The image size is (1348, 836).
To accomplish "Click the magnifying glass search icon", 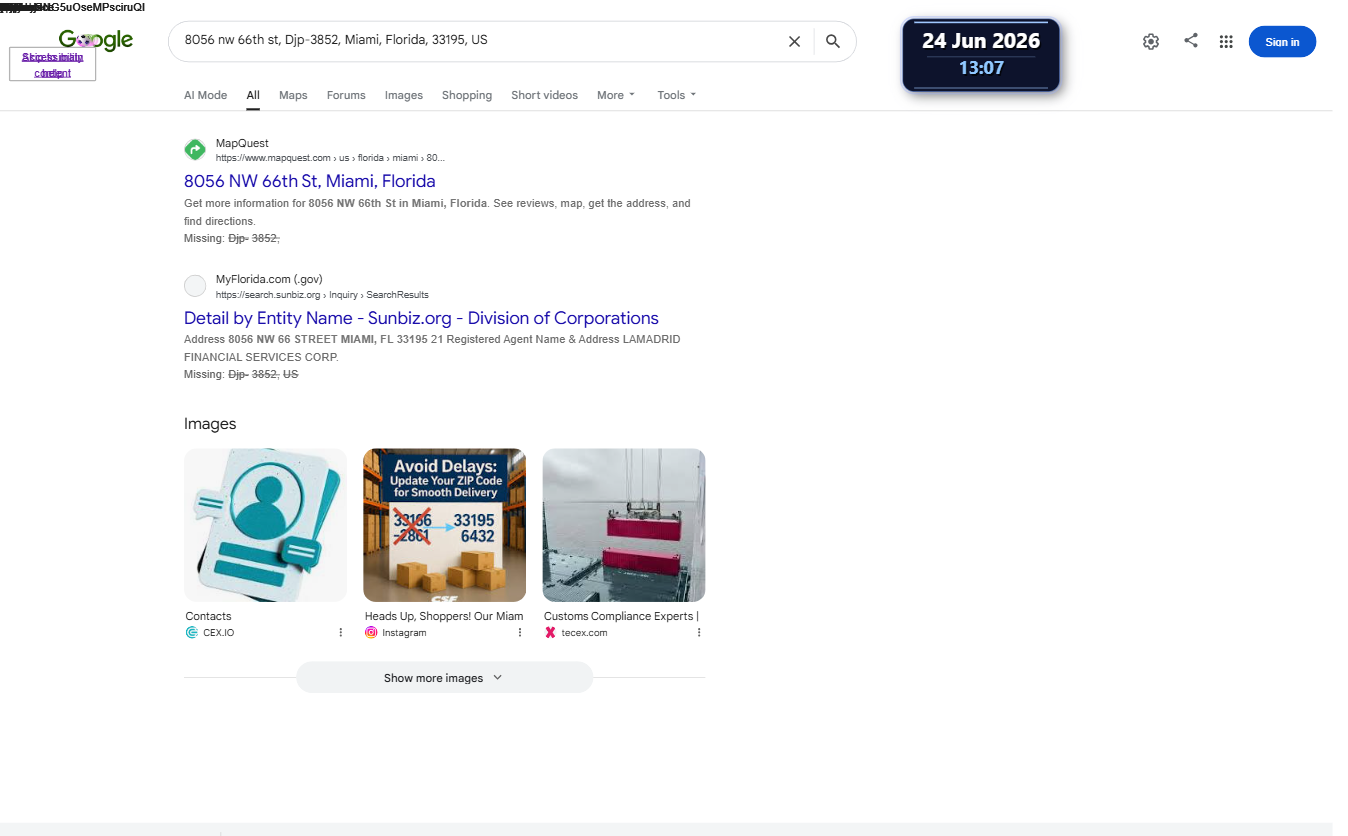I will (x=833, y=41).
